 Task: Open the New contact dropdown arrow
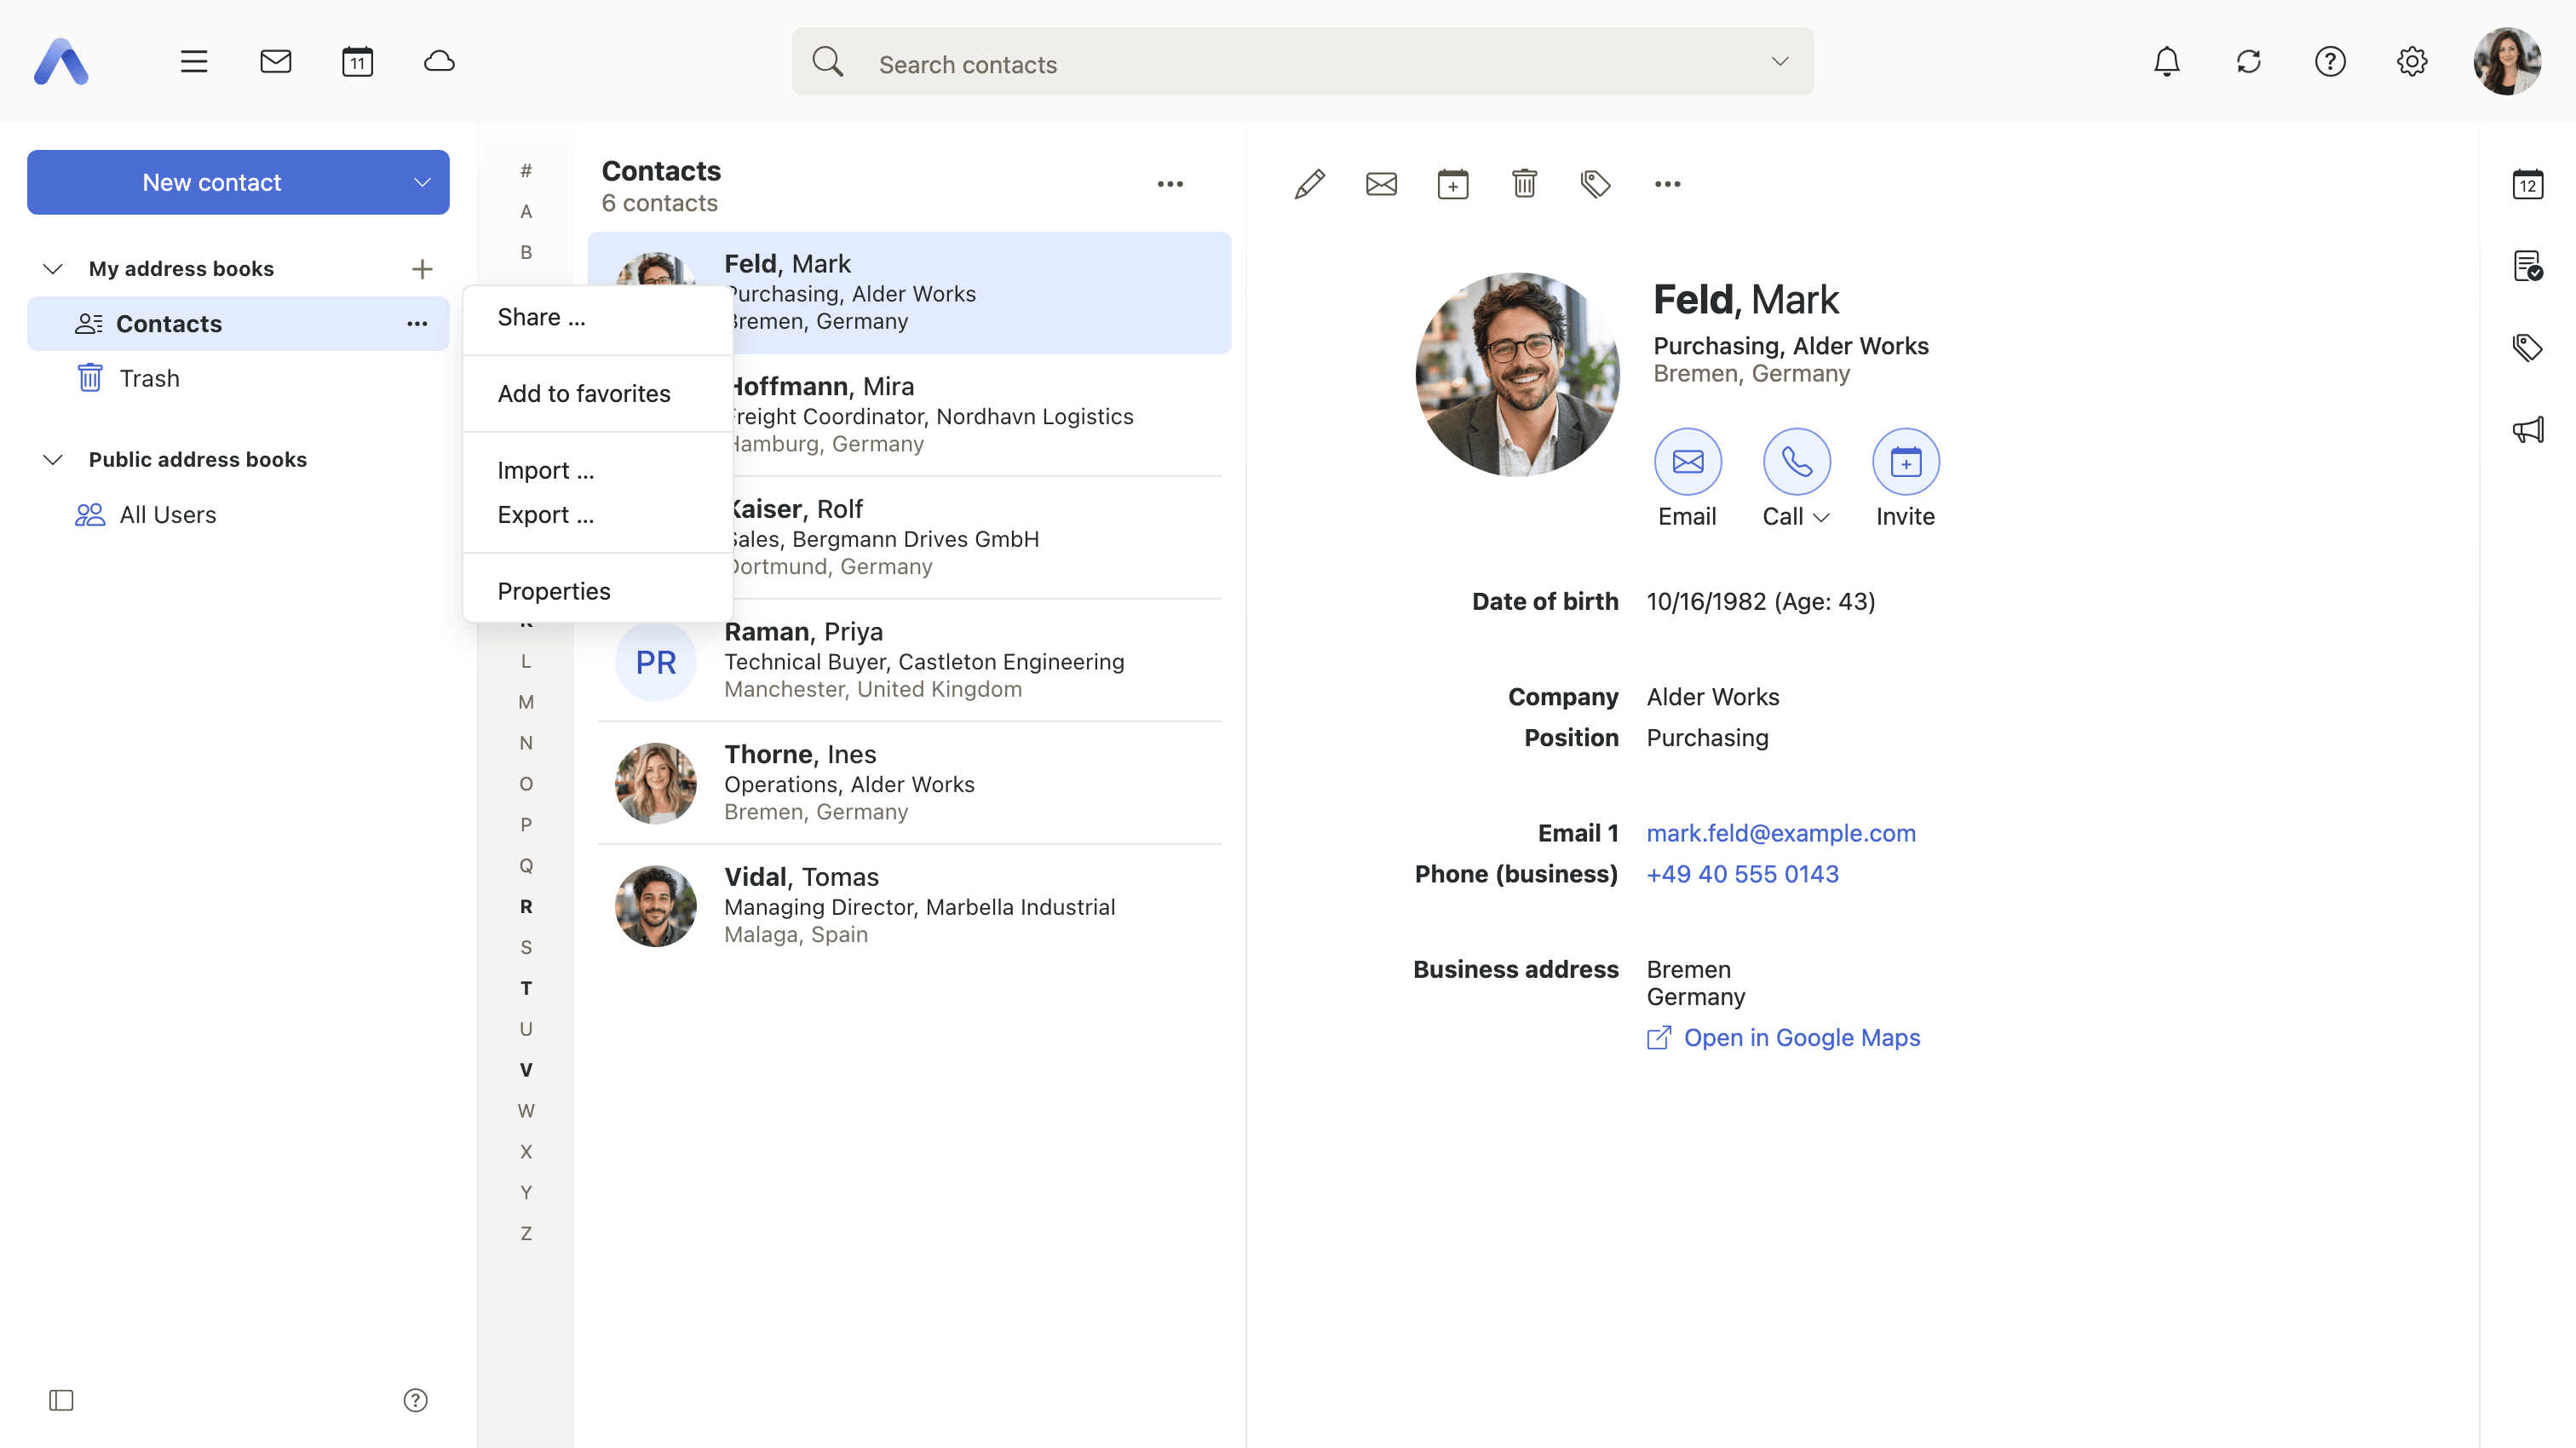click(422, 183)
